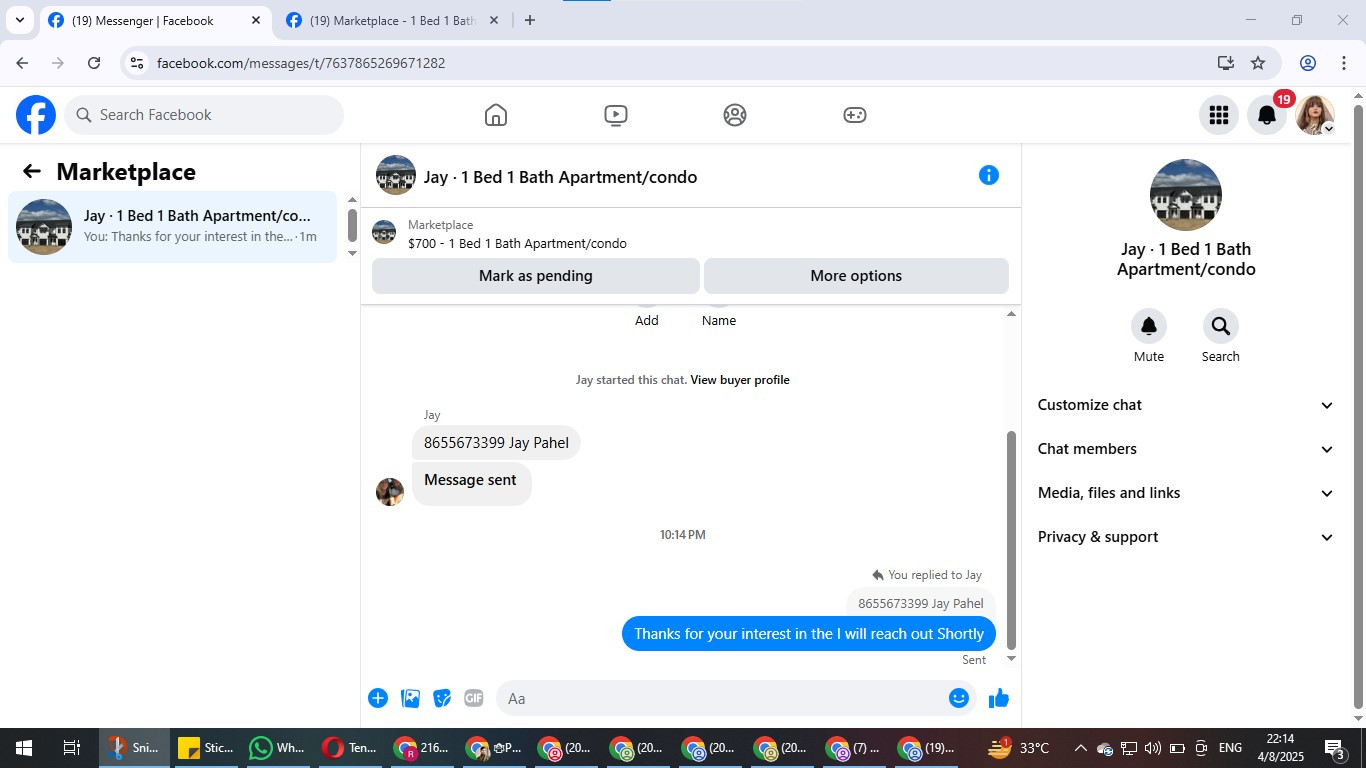Open Facebook home via logo
The width and height of the screenshot is (1366, 768).
pos(36,115)
